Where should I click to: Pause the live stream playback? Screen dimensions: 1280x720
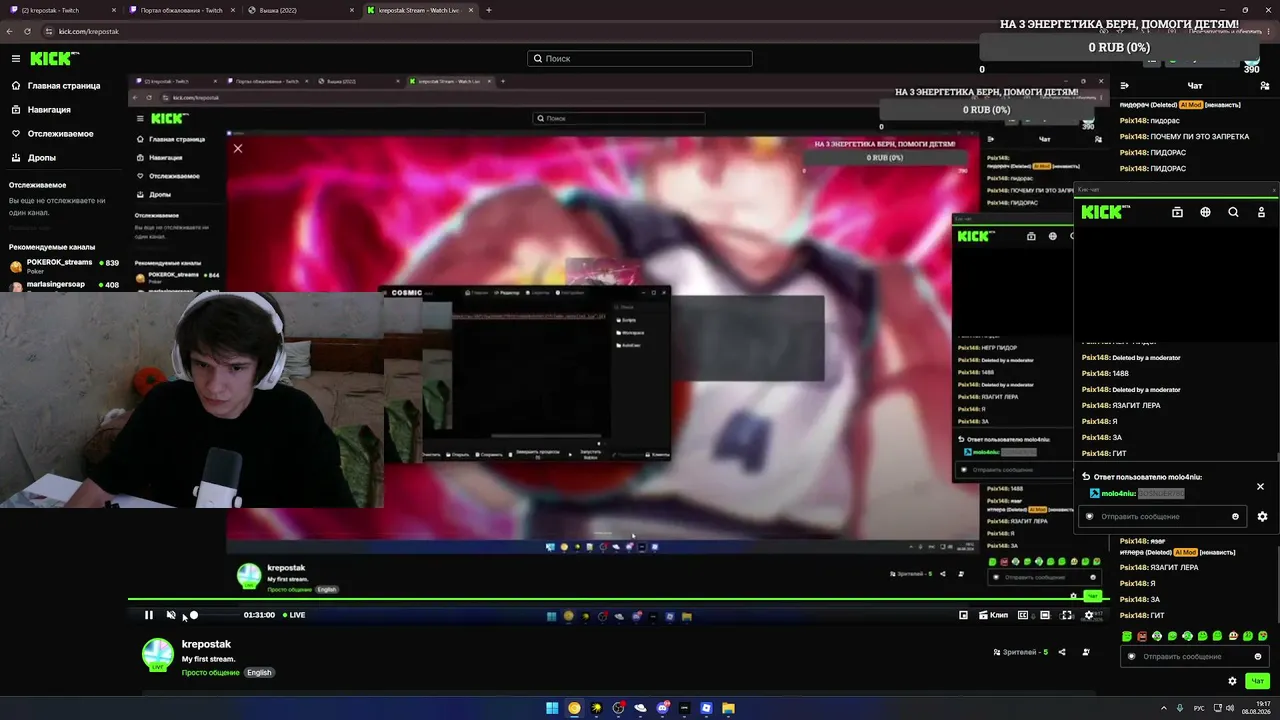tap(149, 615)
